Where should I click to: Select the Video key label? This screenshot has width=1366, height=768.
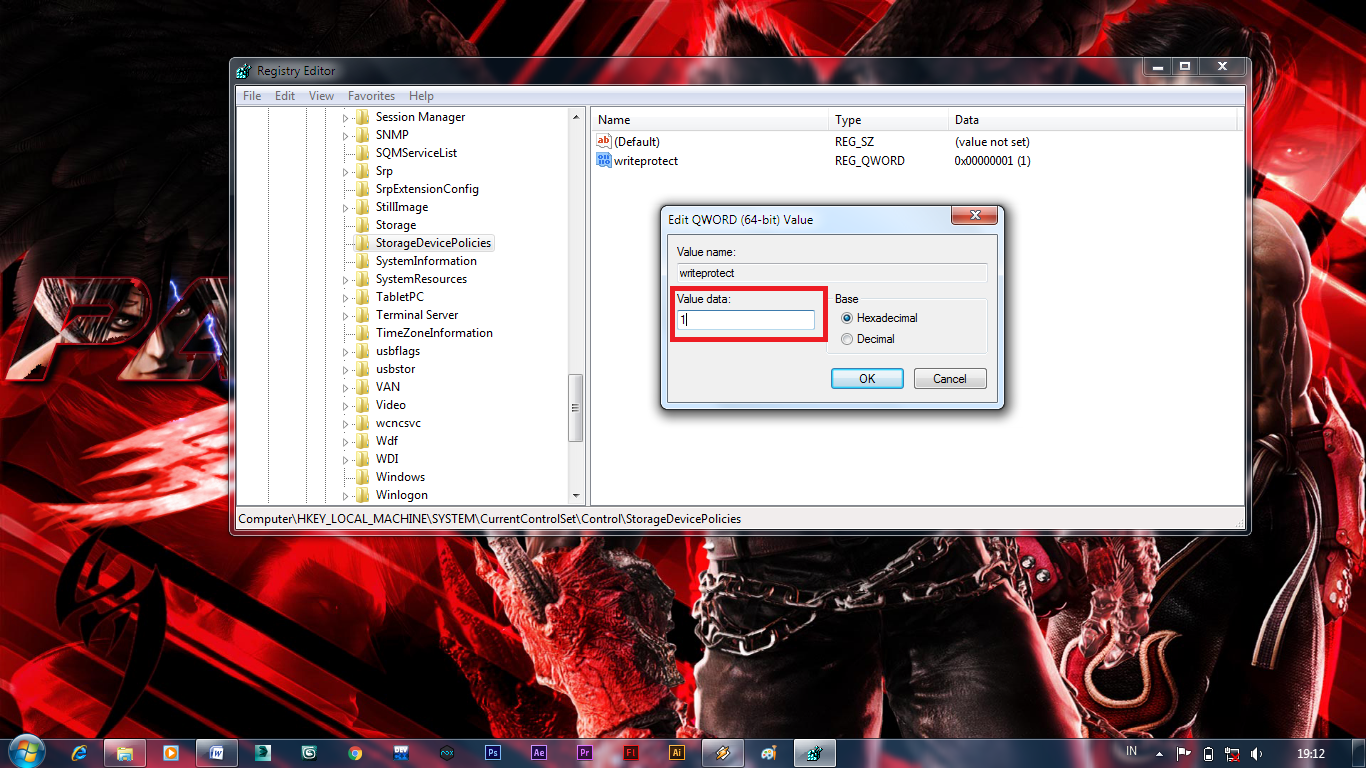(390, 405)
